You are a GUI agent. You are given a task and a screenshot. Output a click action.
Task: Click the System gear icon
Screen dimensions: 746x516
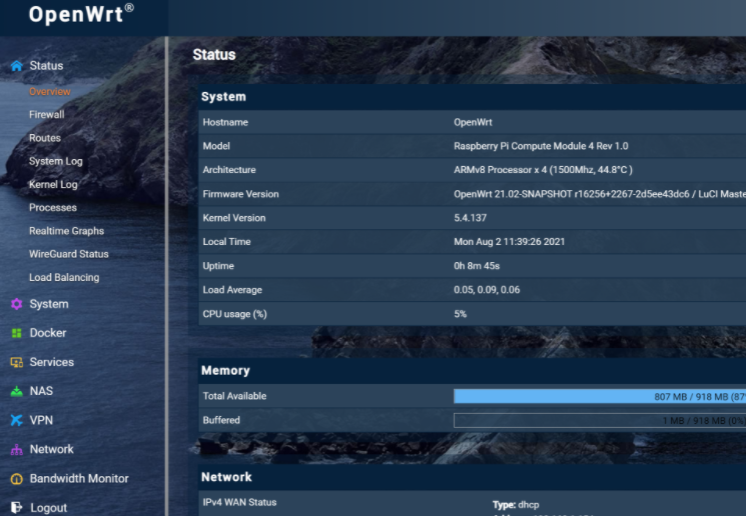(x=16, y=304)
